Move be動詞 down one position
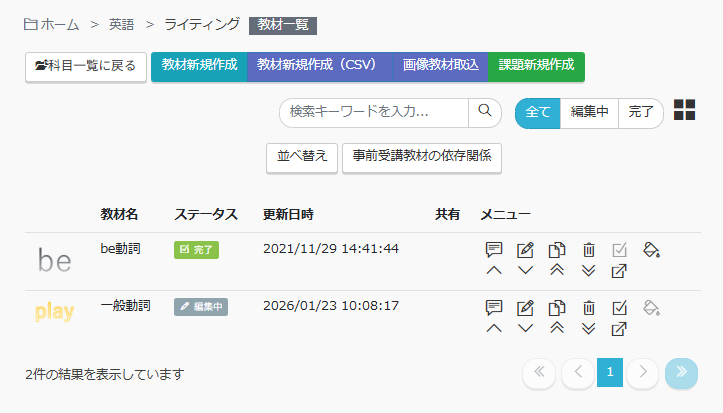Screen dimensions: 723x413 525,271
